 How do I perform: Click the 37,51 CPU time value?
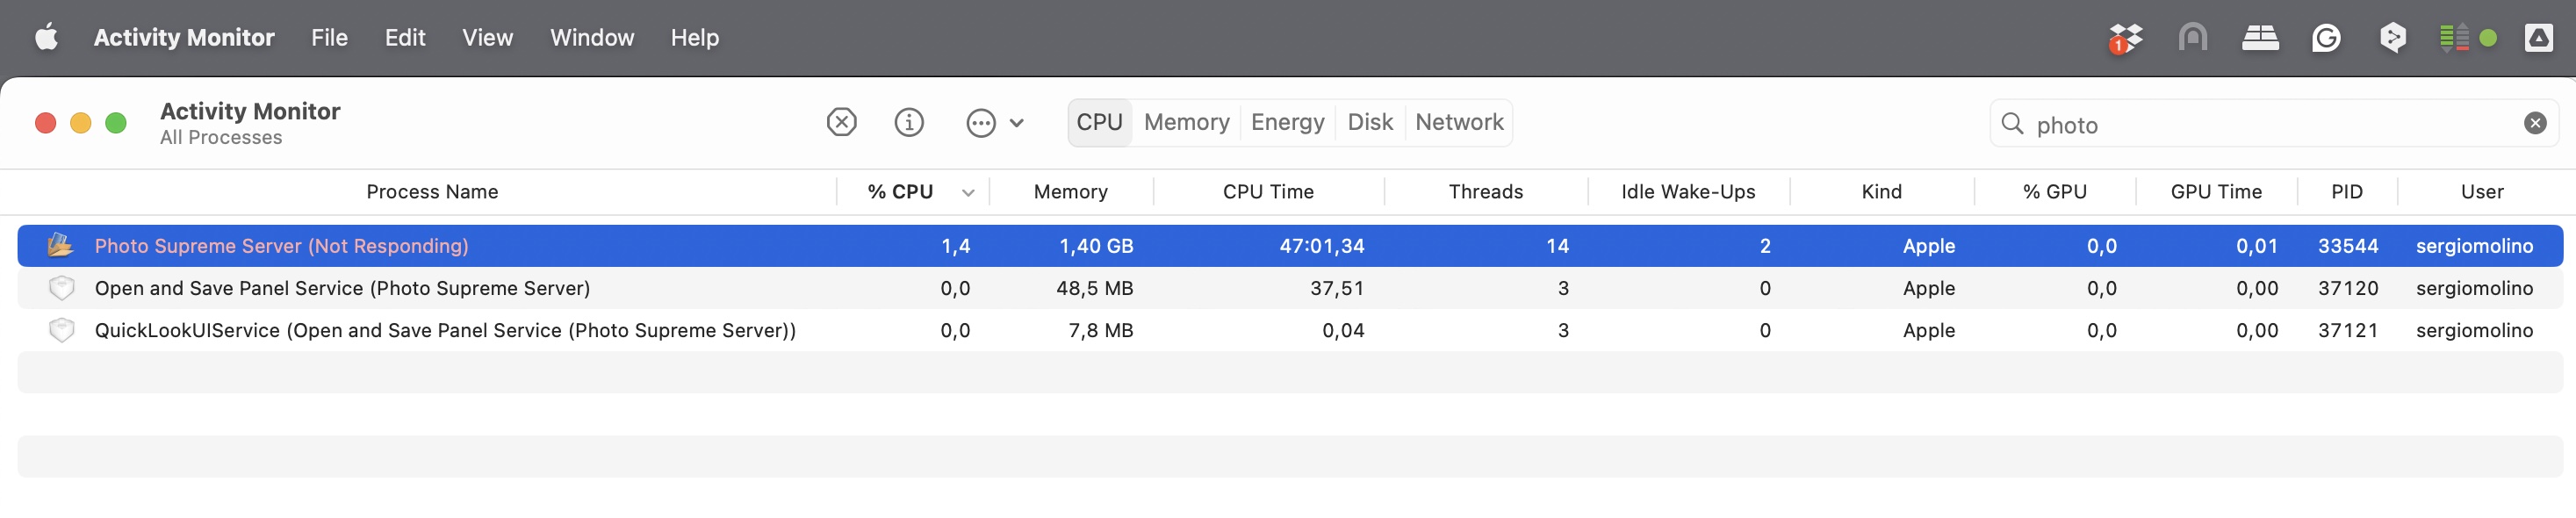pyautogui.click(x=1337, y=288)
